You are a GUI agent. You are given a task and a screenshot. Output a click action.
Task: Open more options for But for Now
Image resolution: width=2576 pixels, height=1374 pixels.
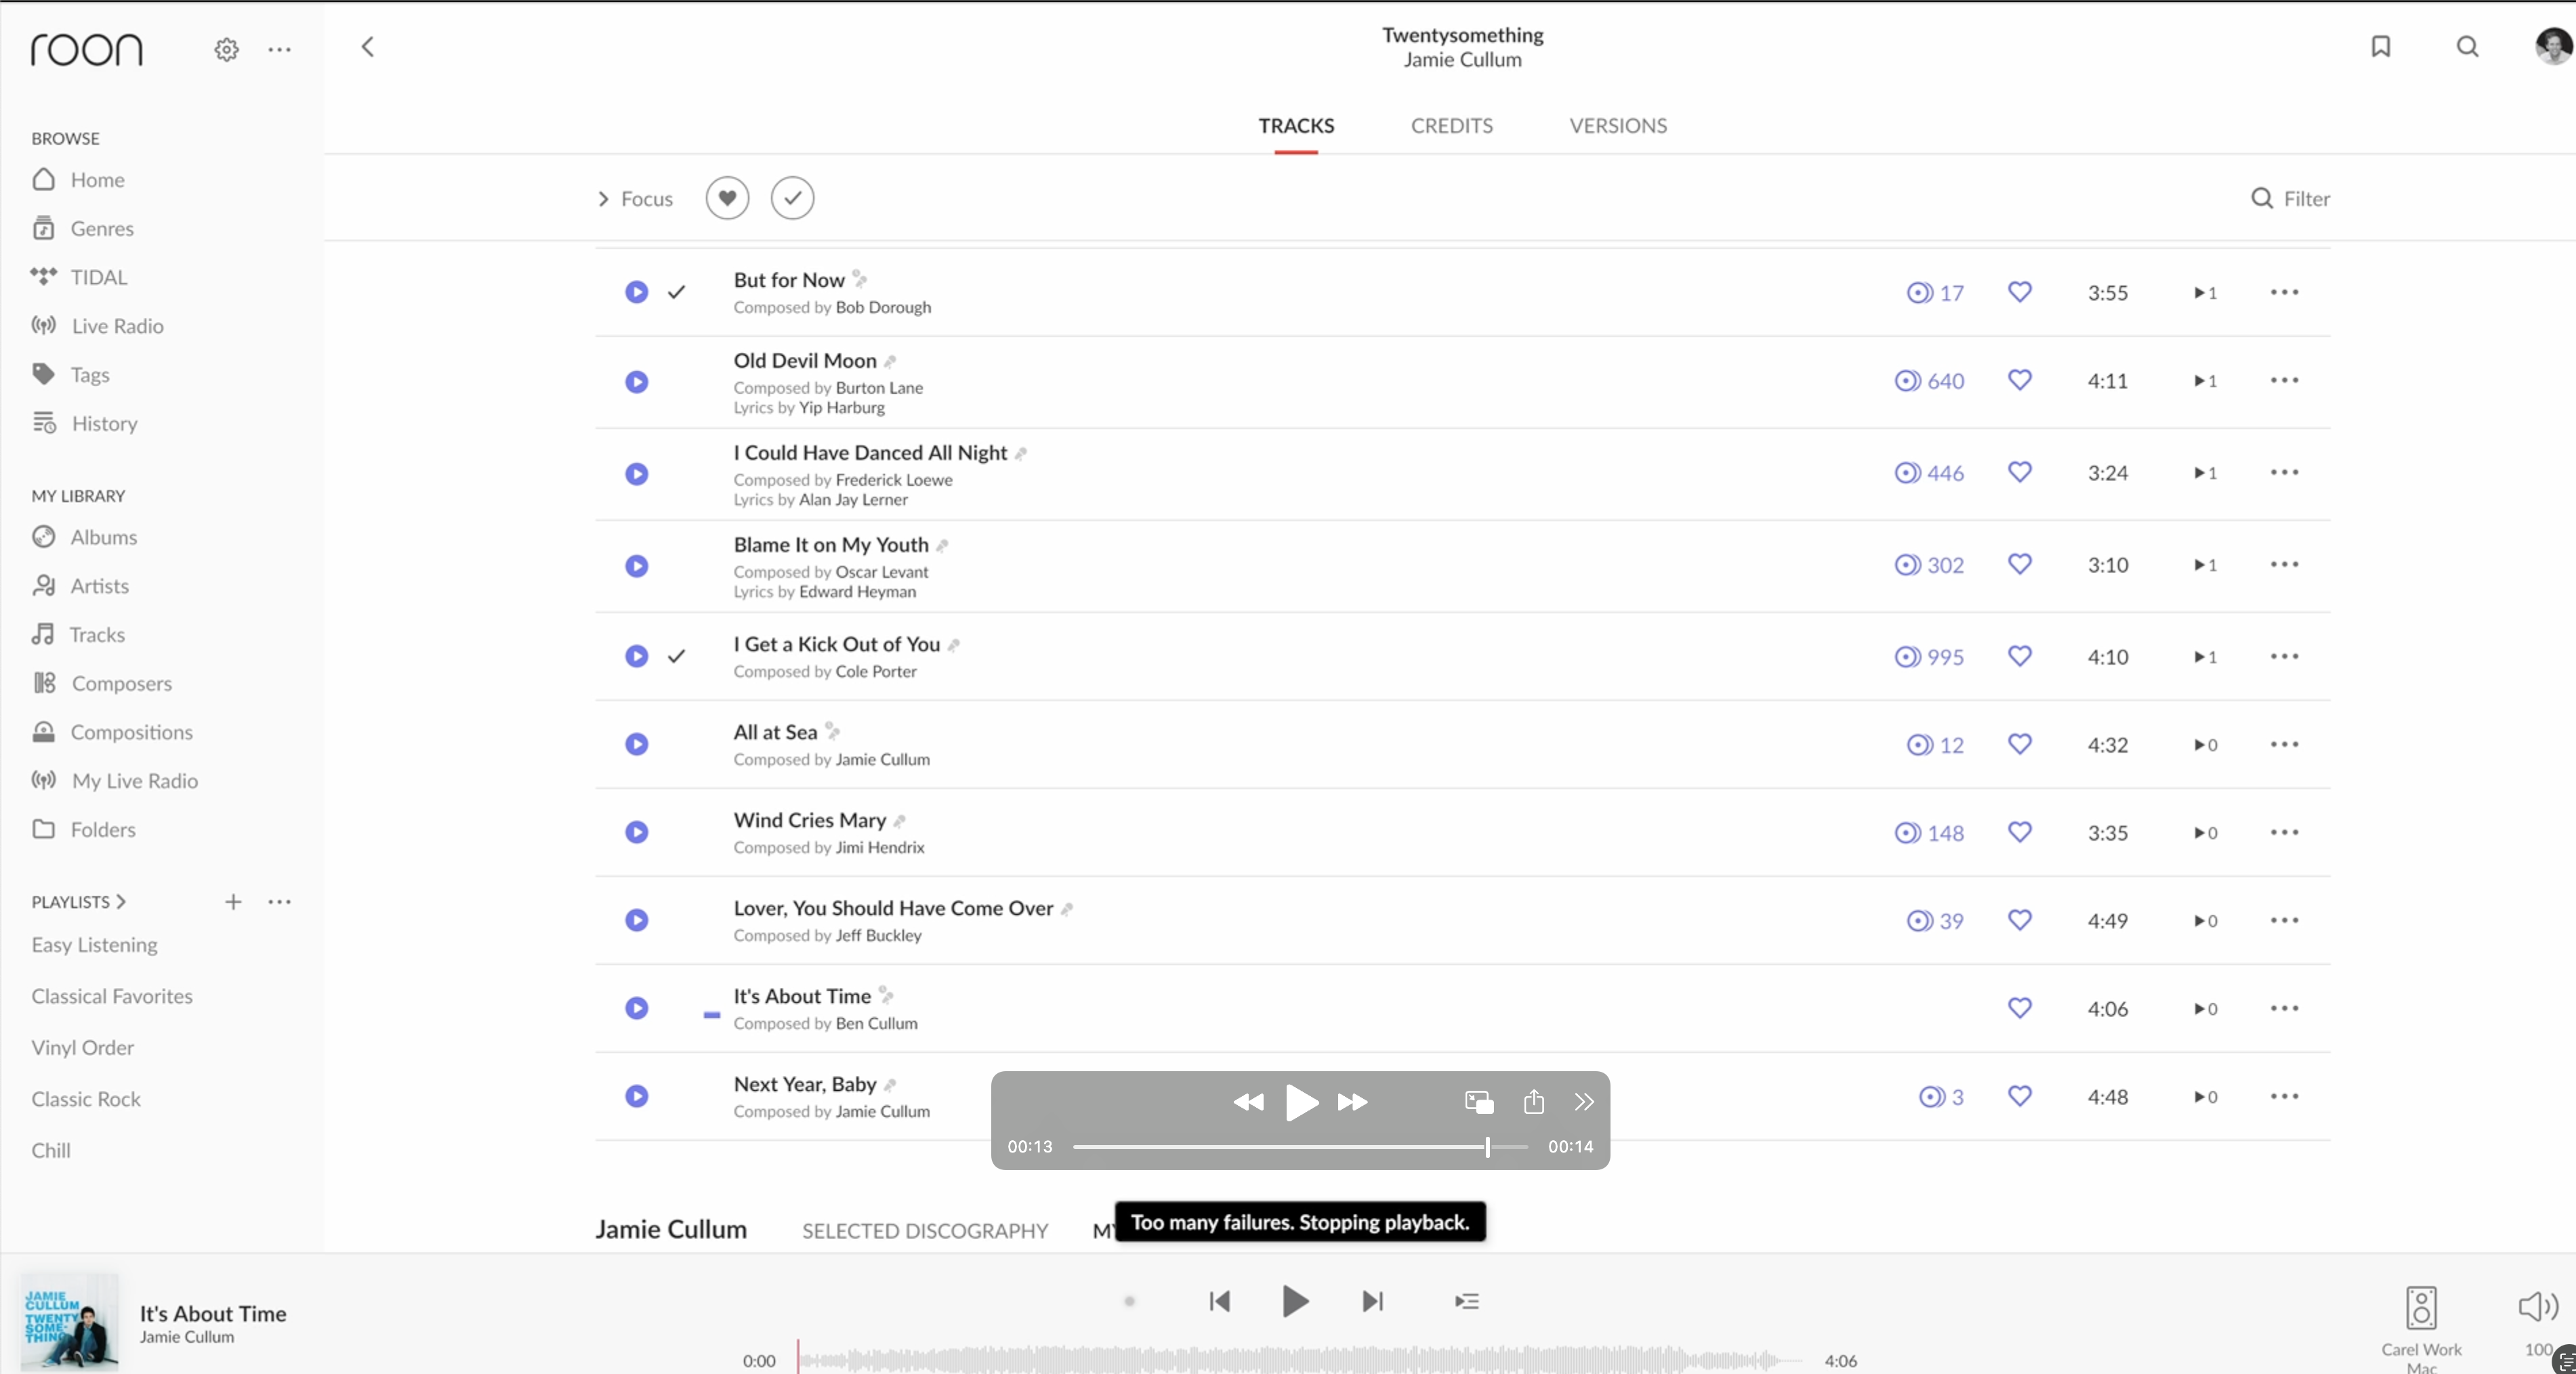2284,292
